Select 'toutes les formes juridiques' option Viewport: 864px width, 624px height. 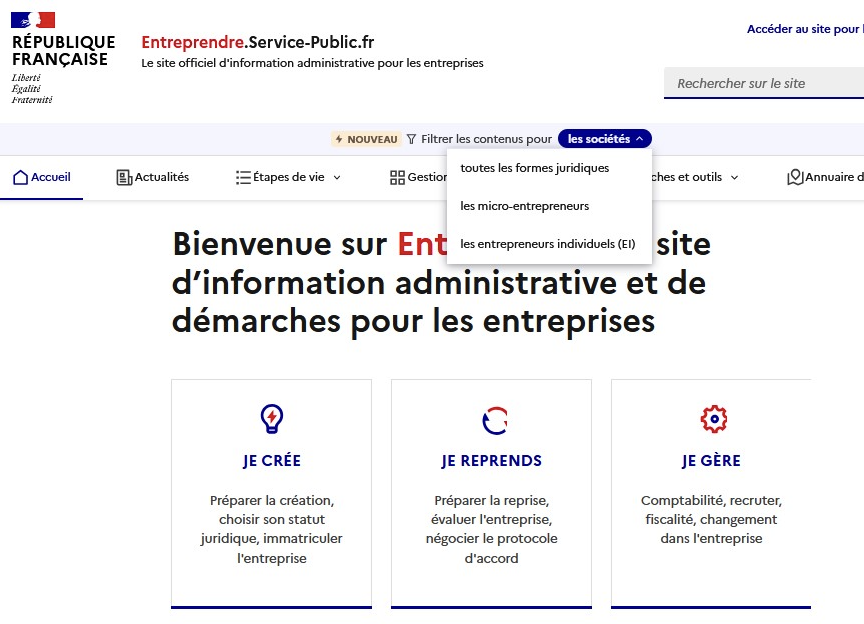coord(534,168)
